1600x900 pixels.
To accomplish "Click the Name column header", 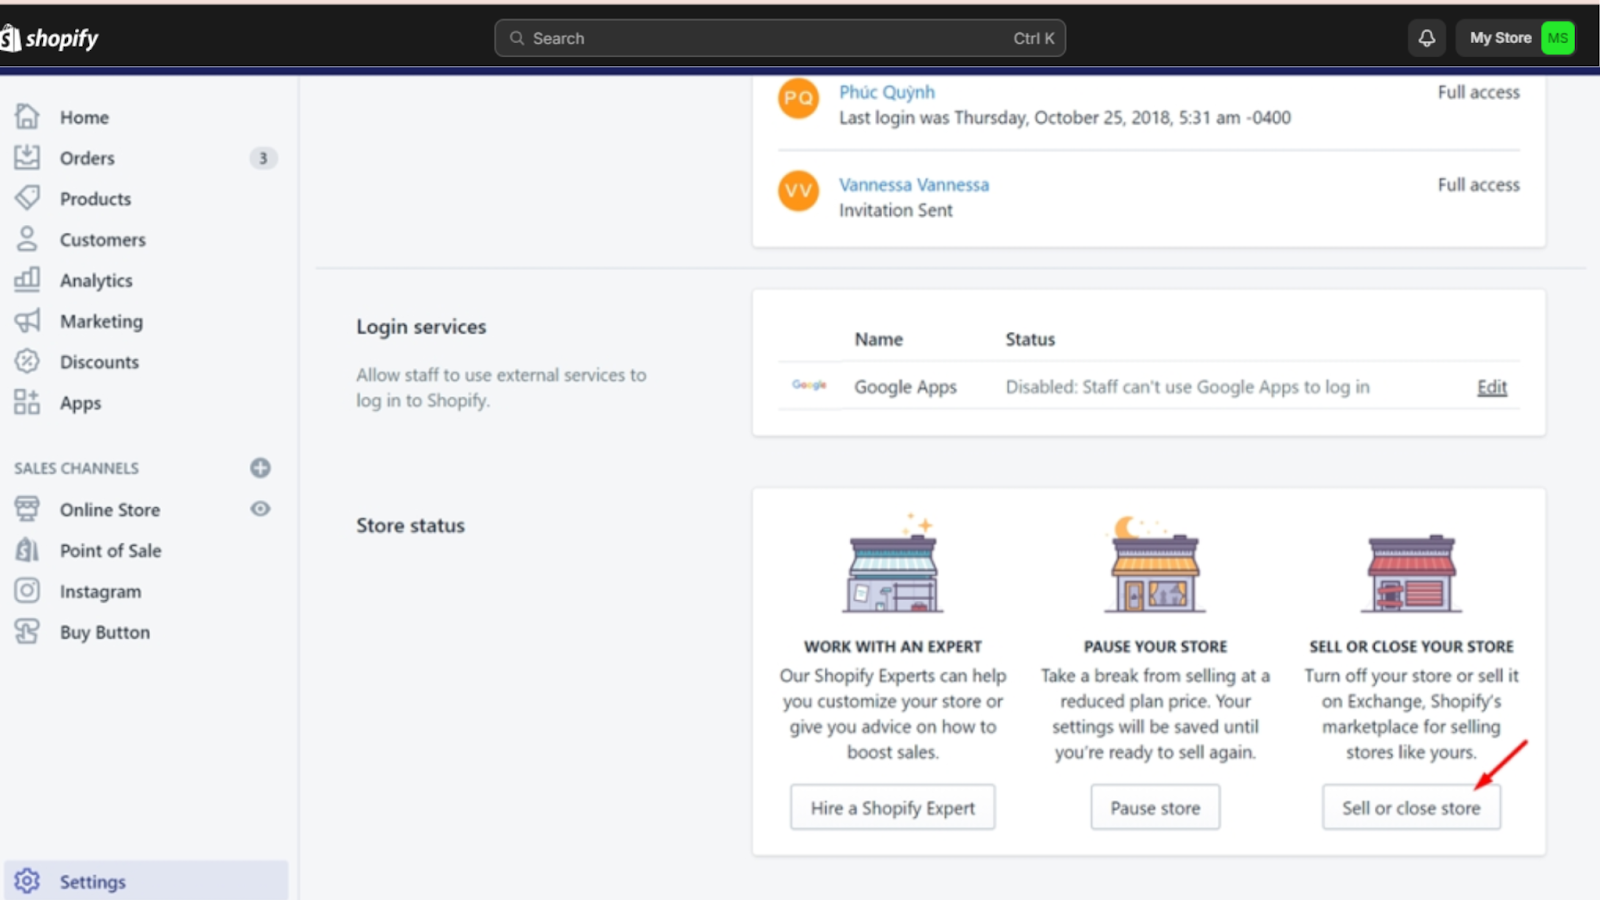I will point(878,339).
